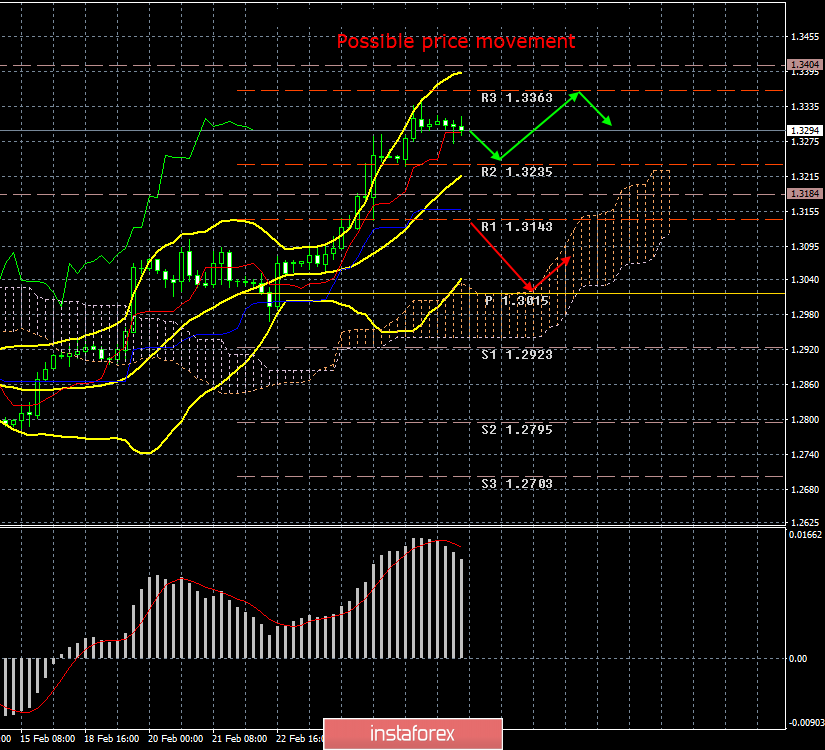This screenshot has width=825, height=750.
Task: Click the current price tag 1.3294
Action: click(804, 131)
